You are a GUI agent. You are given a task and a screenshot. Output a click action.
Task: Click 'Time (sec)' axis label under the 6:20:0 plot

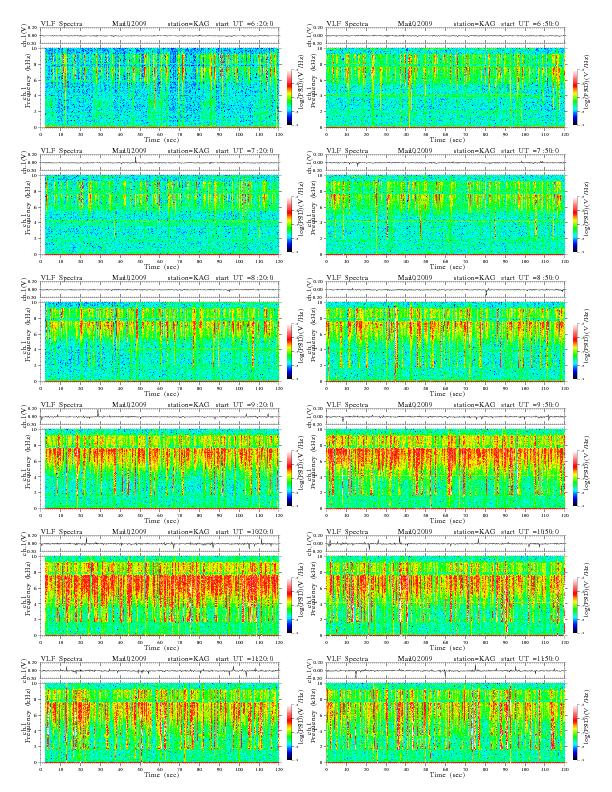[162, 139]
